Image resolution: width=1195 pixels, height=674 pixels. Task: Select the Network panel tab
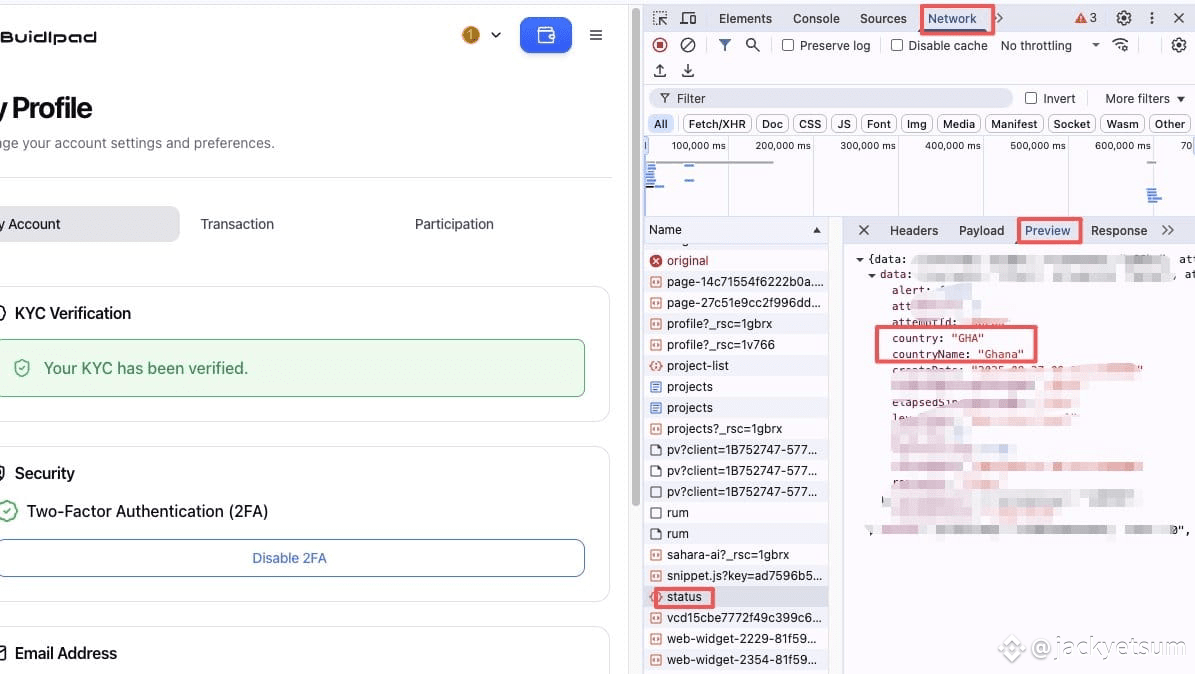pyautogui.click(x=952, y=18)
